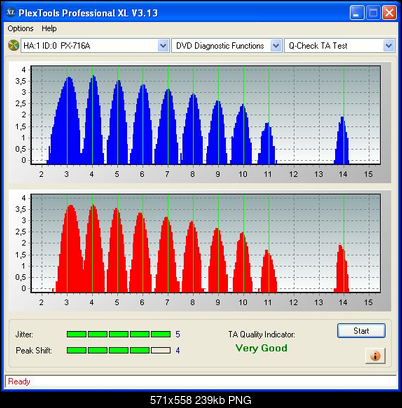Screen dimensions: 402x408
Task: Click the Peak Shift label
Action: pos(34,351)
